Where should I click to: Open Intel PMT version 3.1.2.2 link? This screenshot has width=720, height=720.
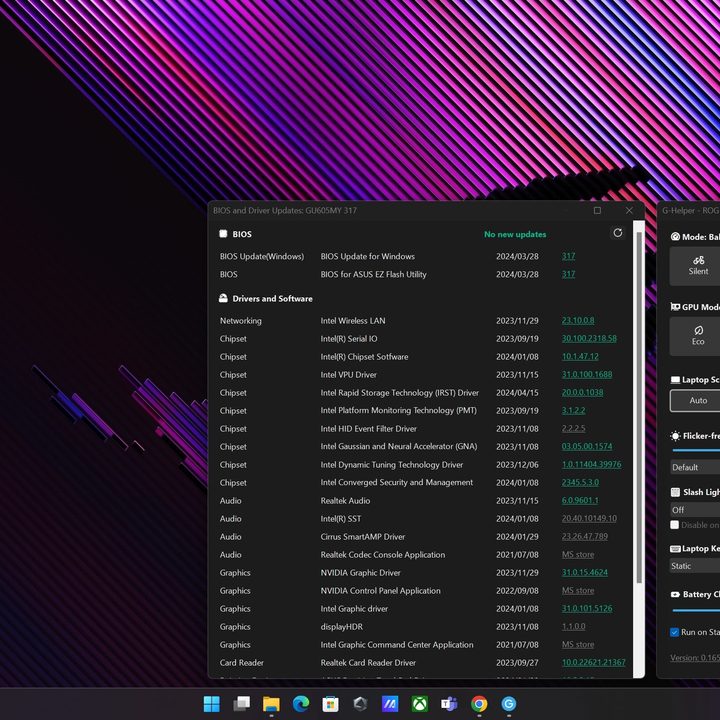point(574,411)
